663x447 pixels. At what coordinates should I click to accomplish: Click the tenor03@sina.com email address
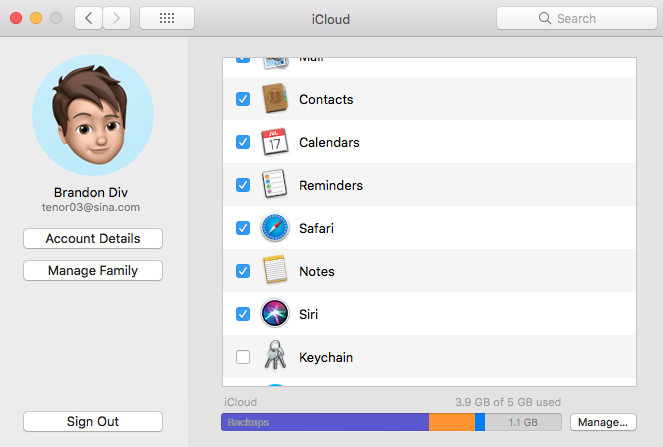tap(91, 207)
